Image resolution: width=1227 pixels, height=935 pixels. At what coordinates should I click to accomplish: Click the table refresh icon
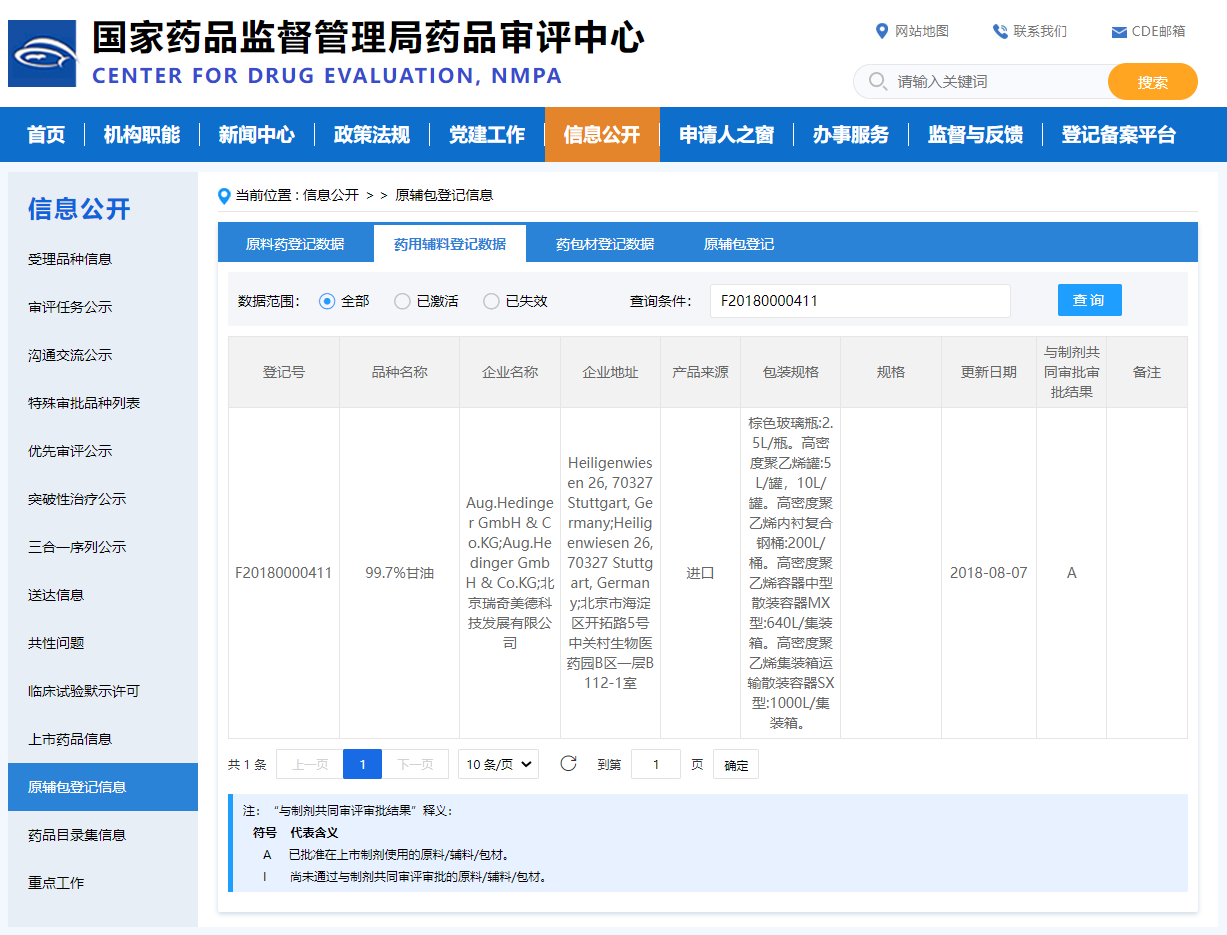click(568, 764)
